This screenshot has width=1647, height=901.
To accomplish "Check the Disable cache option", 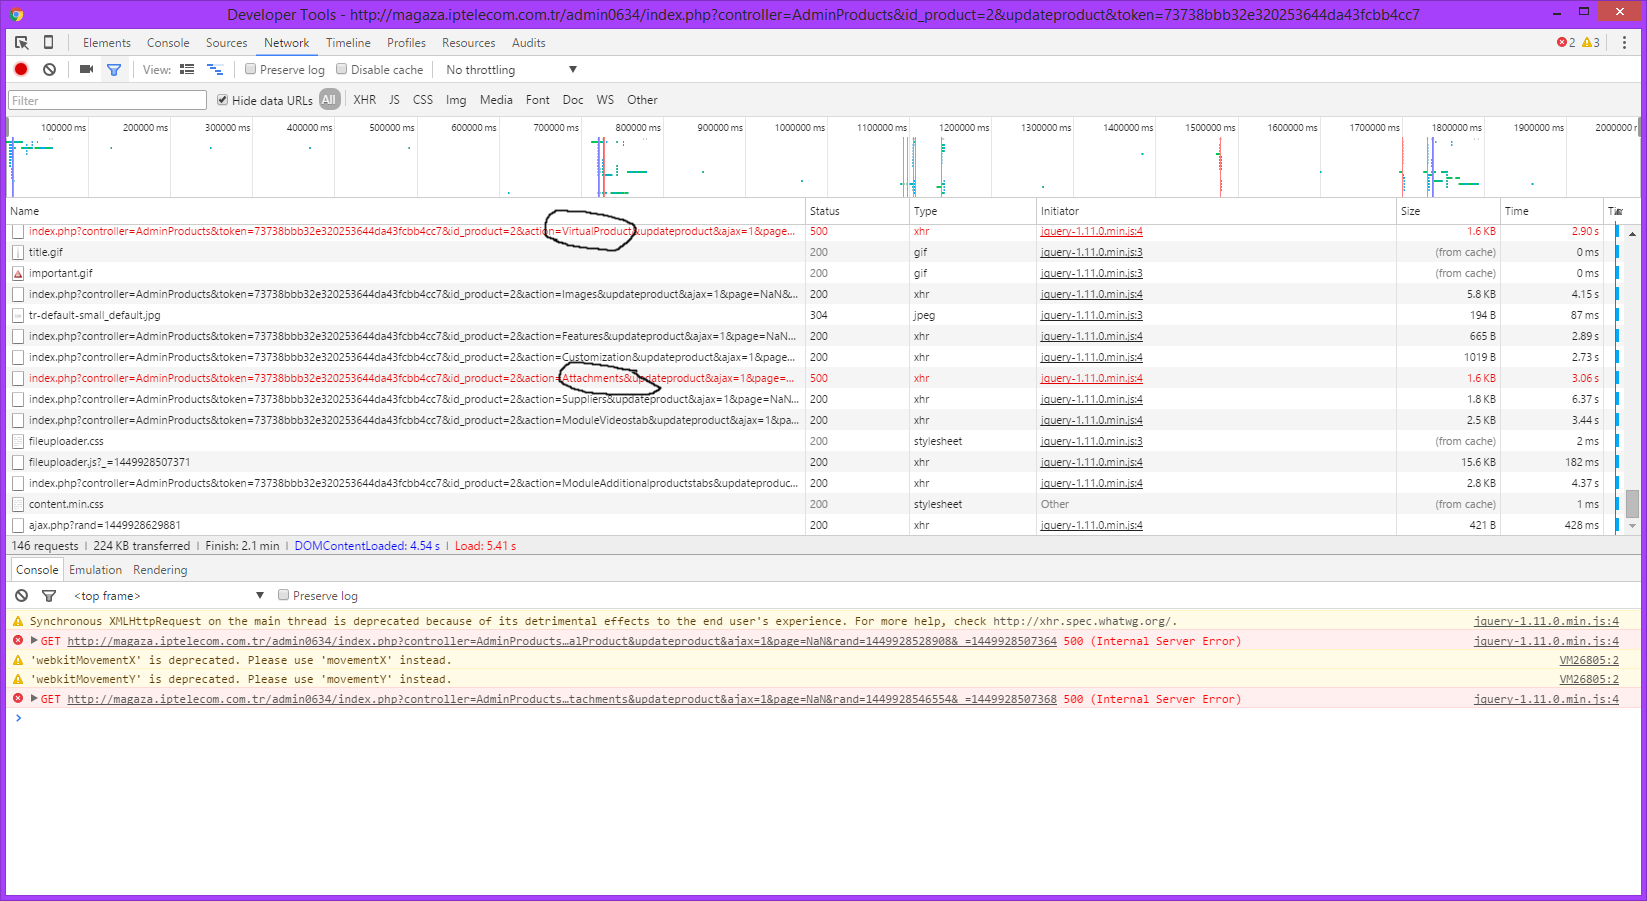I will click(342, 70).
